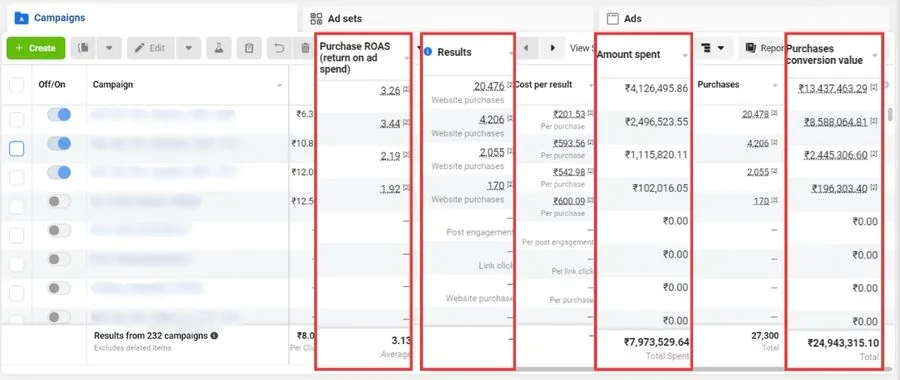Image resolution: width=900 pixels, height=380 pixels.
Task: Tick the blue-outlined checkbox in ₹10.8 row
Action: 17,149
